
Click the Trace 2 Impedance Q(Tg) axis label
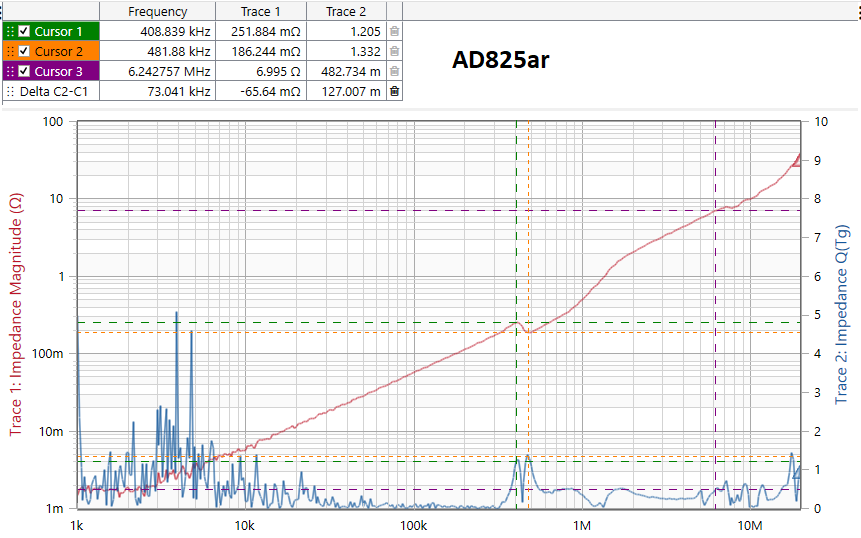click(842, 315)
